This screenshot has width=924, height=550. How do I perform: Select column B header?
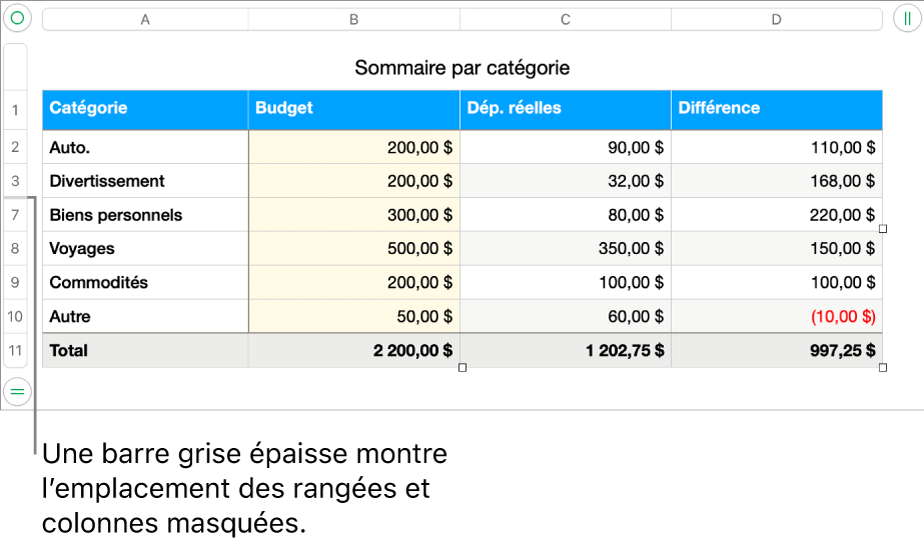tap(354, 19)
